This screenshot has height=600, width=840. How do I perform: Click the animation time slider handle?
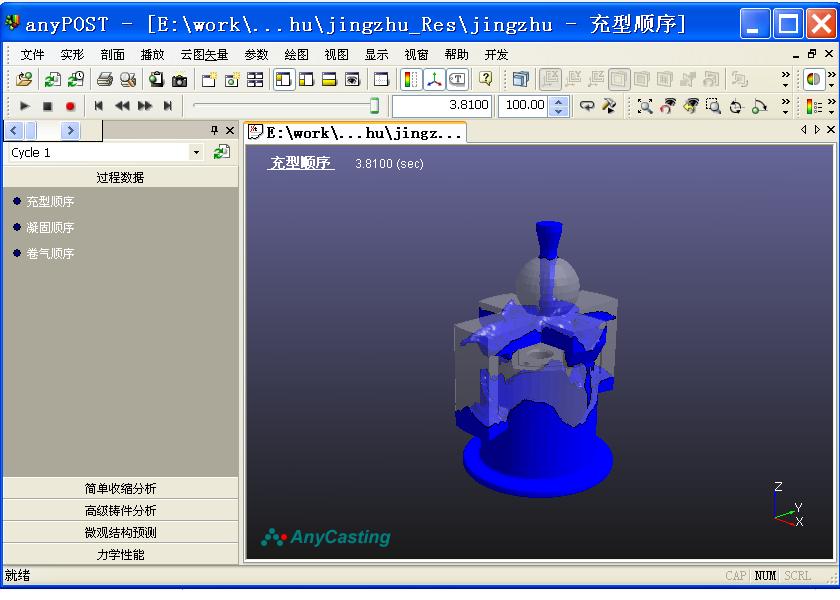click(x=374, y=106)
